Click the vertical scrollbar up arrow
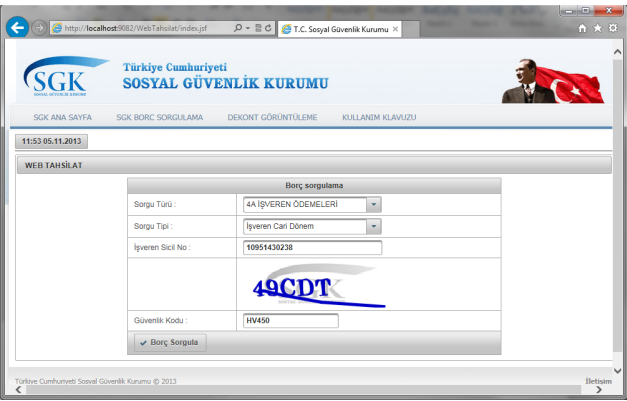 coord(617,52)
